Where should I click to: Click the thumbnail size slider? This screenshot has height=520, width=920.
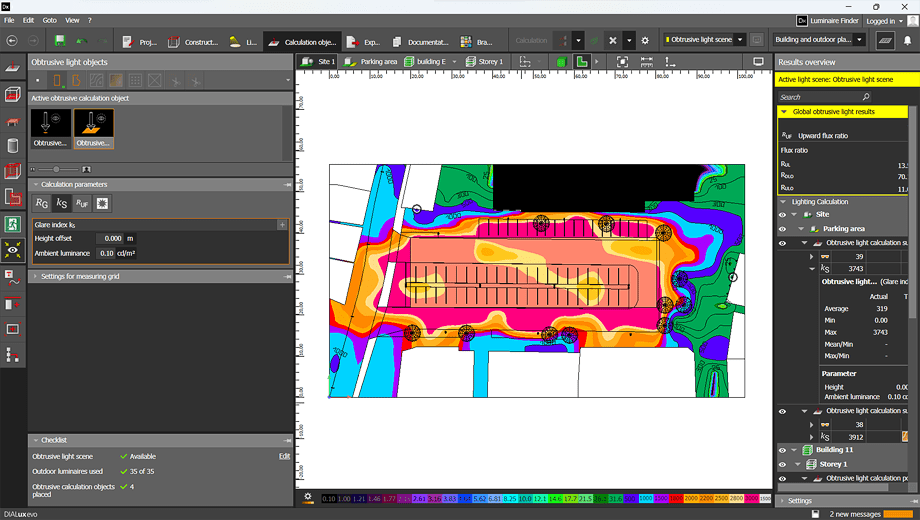(x=56, y=169)
